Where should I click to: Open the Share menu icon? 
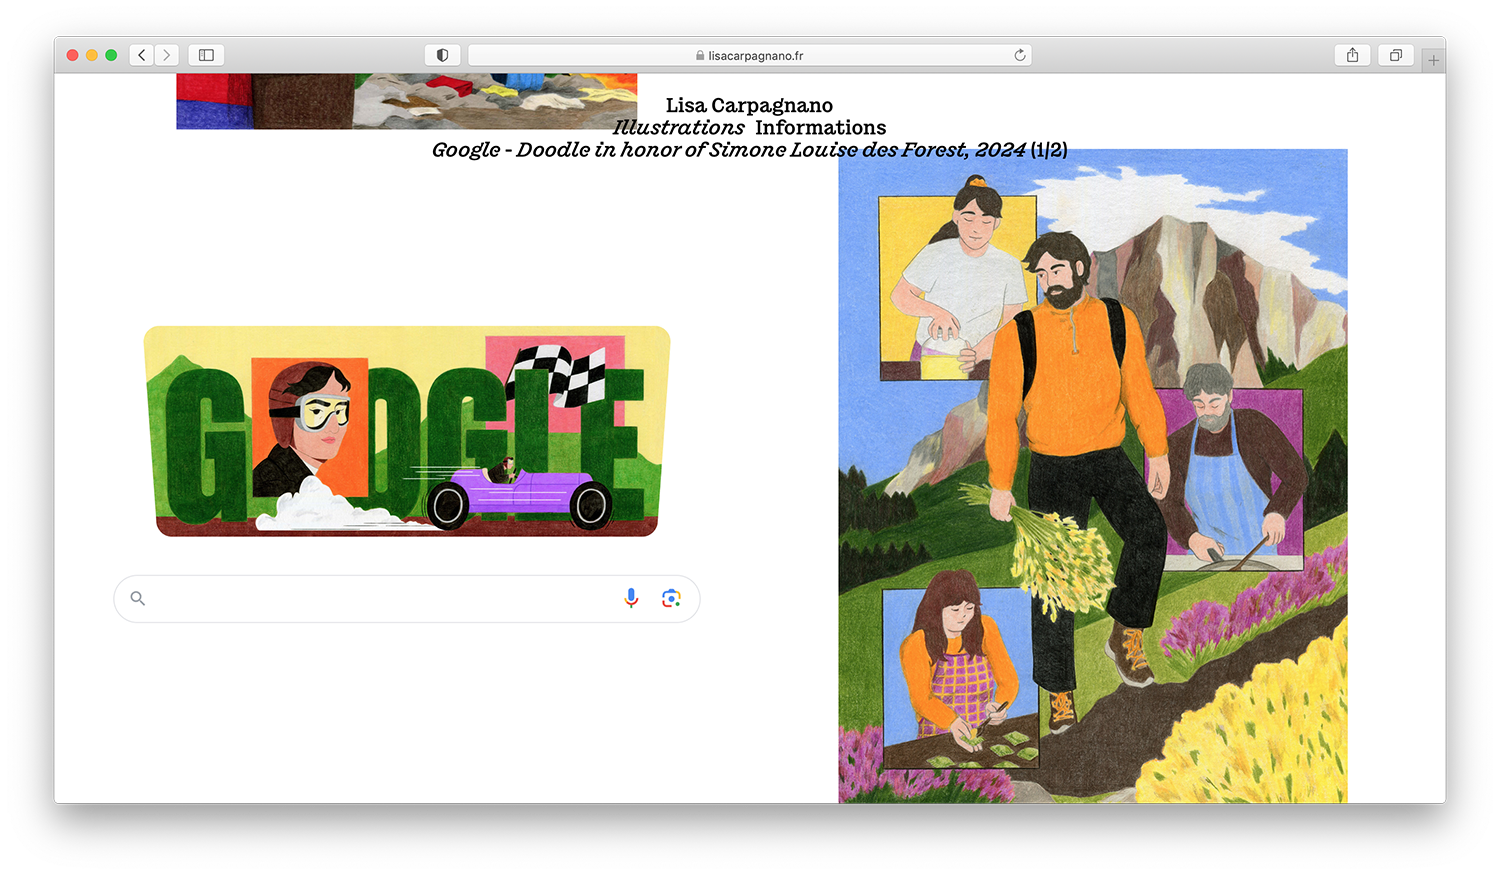coord(1352,55)
